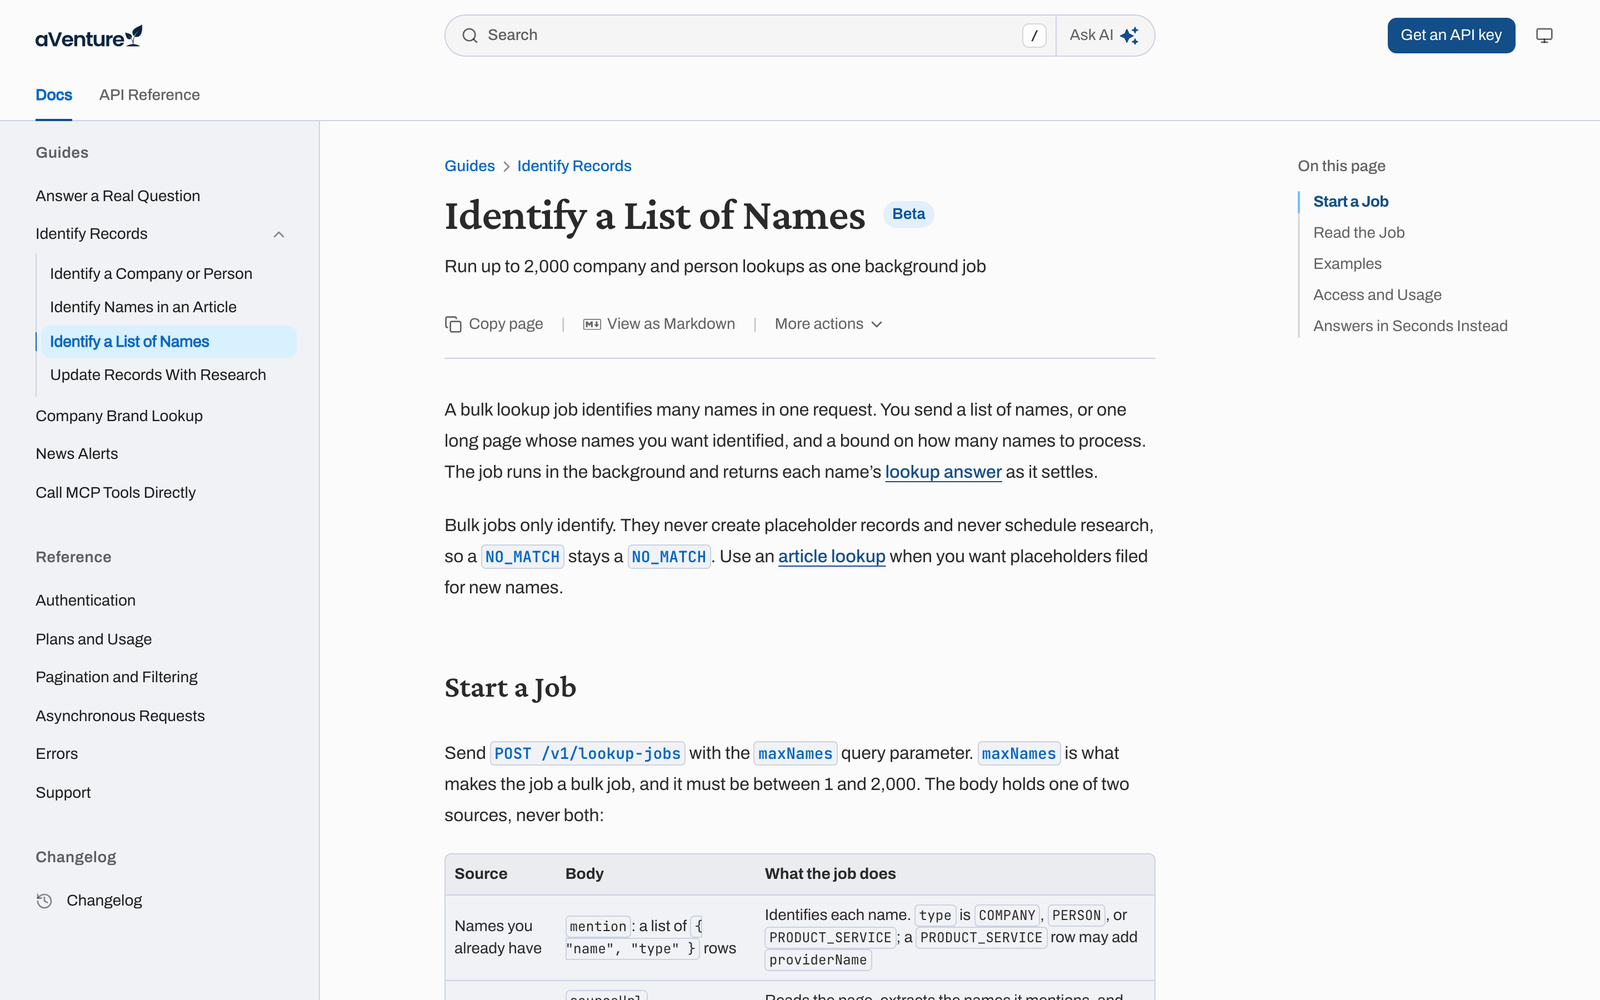Open the lookup answer link

[x=943, y=472]
